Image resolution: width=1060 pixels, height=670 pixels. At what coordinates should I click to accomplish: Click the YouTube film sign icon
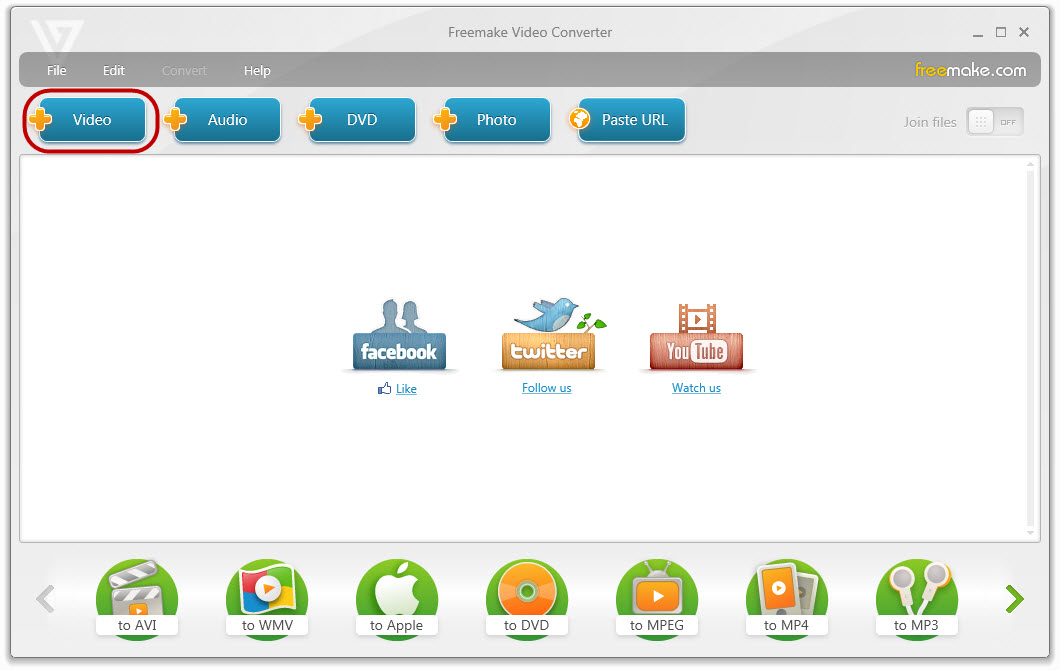[x=696, y=336]
